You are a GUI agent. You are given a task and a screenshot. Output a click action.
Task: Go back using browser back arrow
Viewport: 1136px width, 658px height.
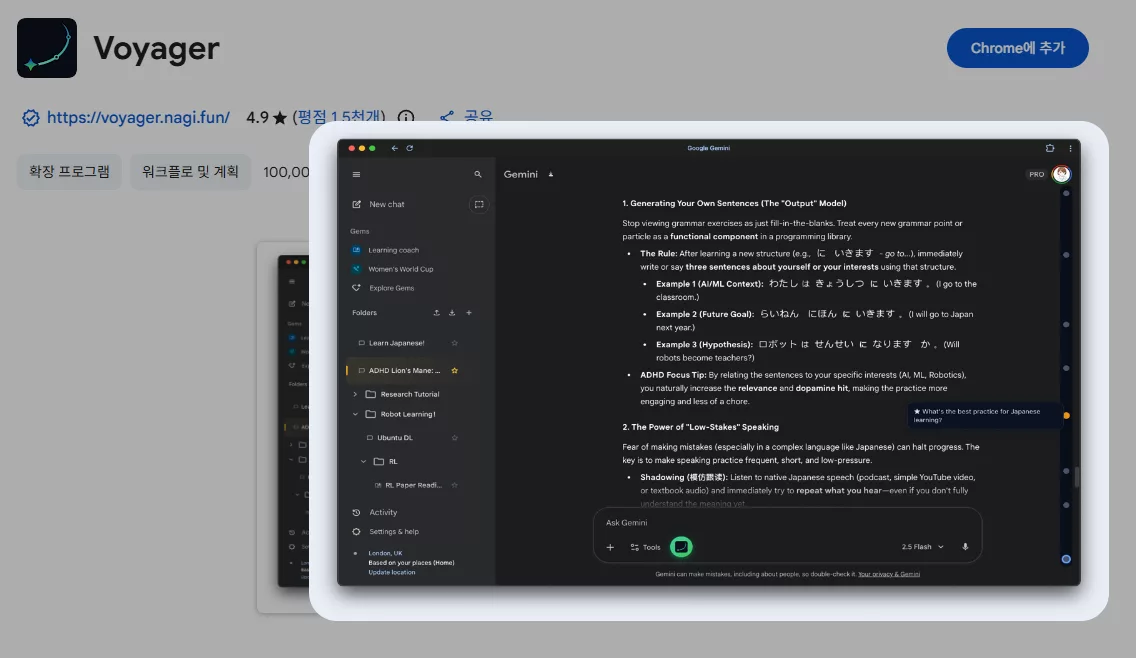pyautogui.click(x=395, y=148)
